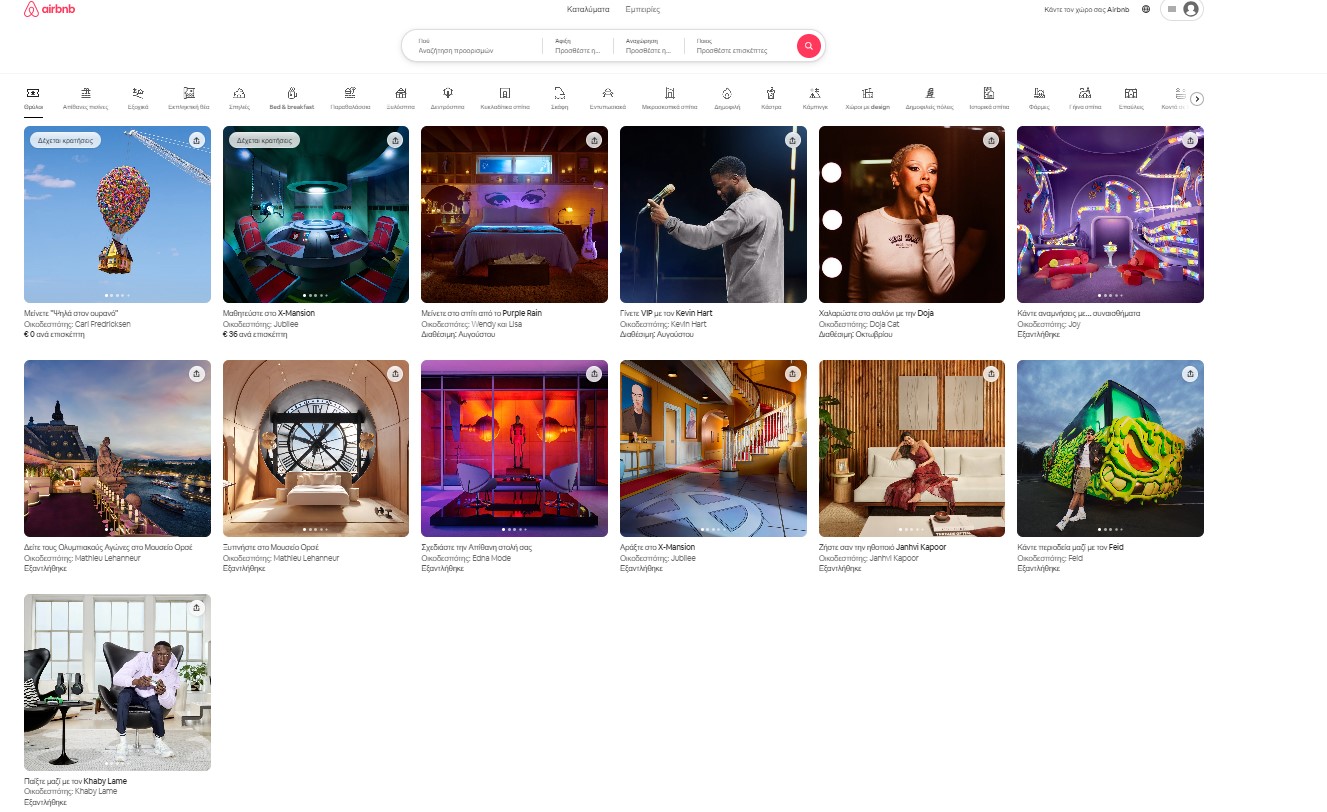Select the Bed & breakfast category
Image resolution: width=1327 pixels, height=812 pixels.
(292, 97)
